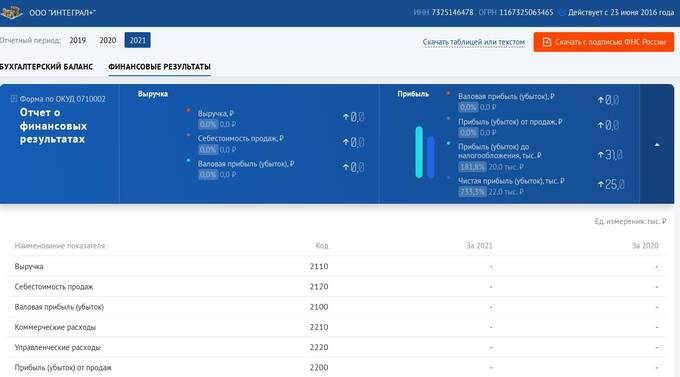
Task: Collapse the financial results summary panel
Action: (657, 144)
